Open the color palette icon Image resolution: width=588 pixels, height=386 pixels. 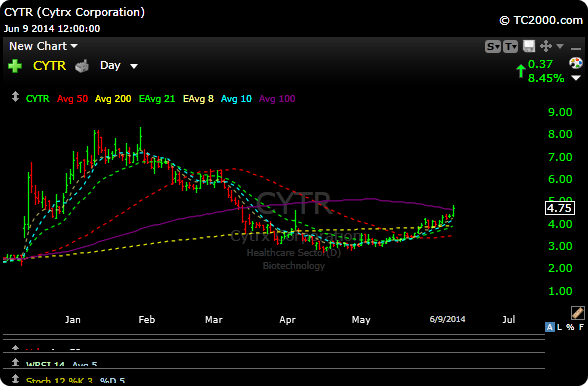[x=576, y=63]
